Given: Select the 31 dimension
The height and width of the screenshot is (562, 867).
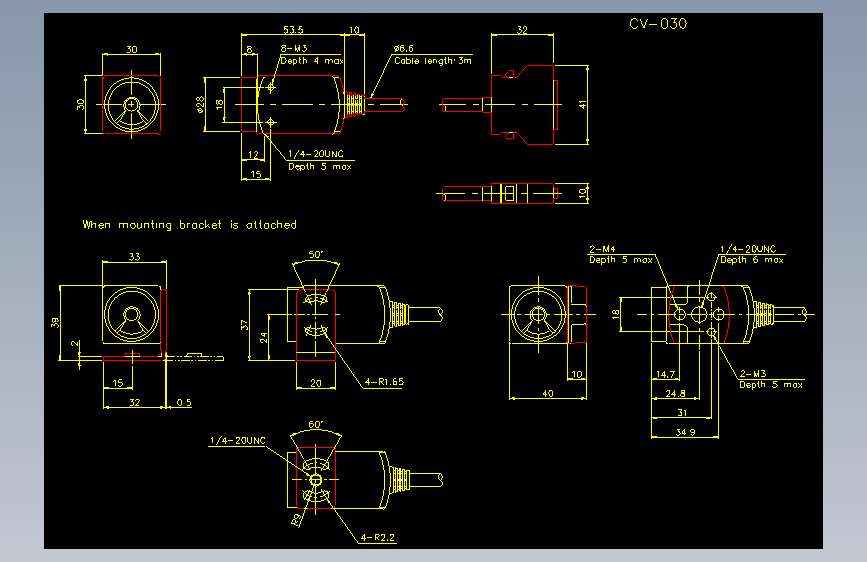Looking at the screenshot, I should click(682, 413).
